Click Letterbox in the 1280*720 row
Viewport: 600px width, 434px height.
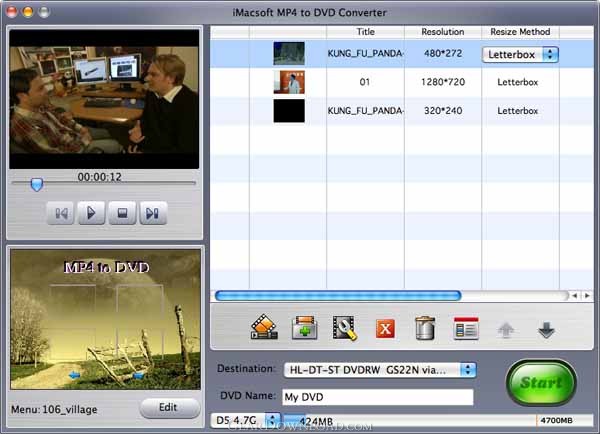click(517, 82)
